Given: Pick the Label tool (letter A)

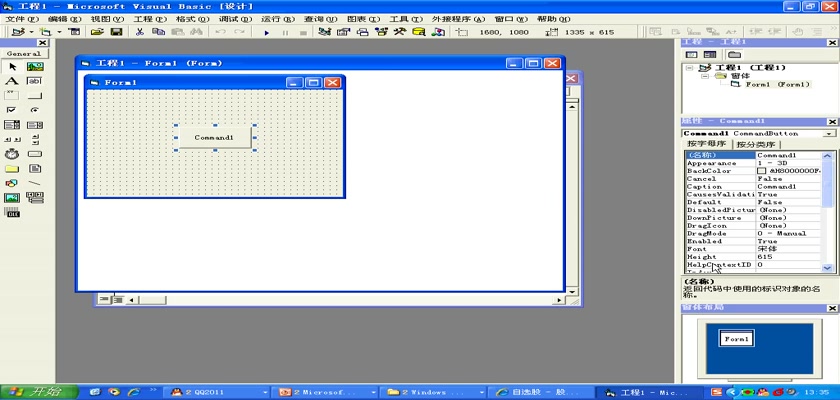Looking at the screenshot, I should click(12, 81).
